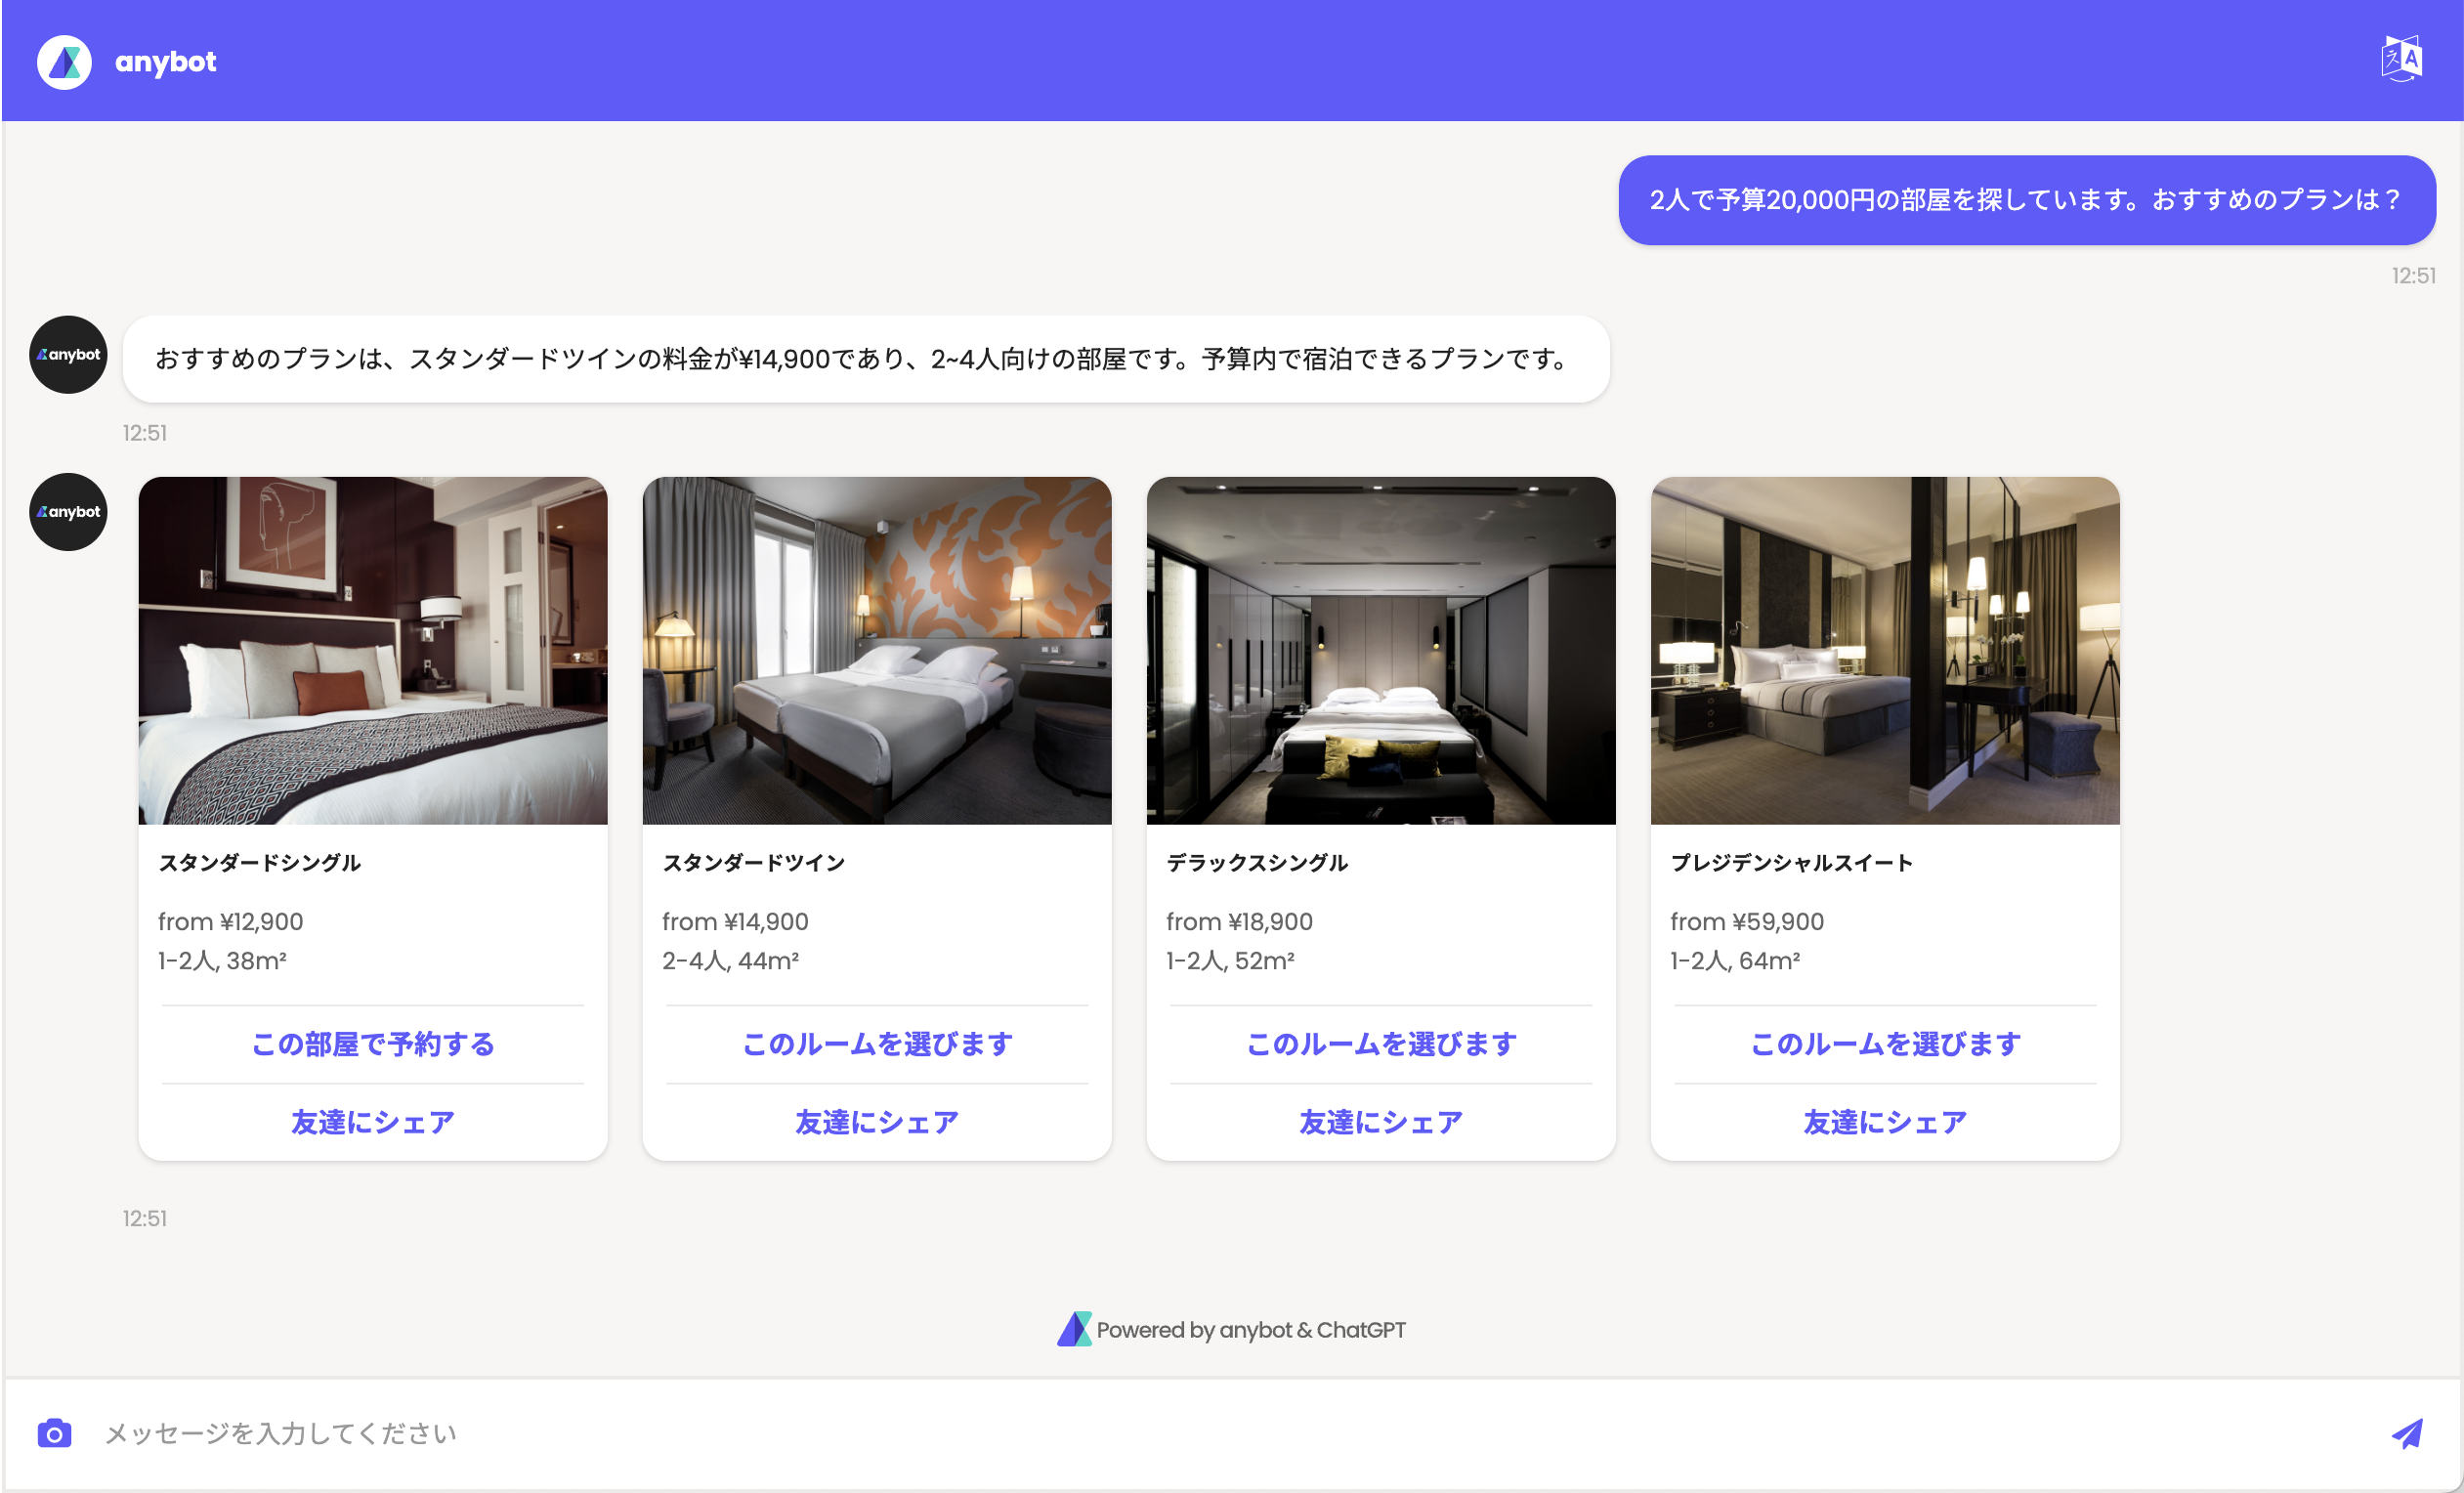Image resolution: width=2464 pixels, height=1493 pixels.
Task: Click the bot reply recommending スタンダードツイン
Action: click(866, 359)
